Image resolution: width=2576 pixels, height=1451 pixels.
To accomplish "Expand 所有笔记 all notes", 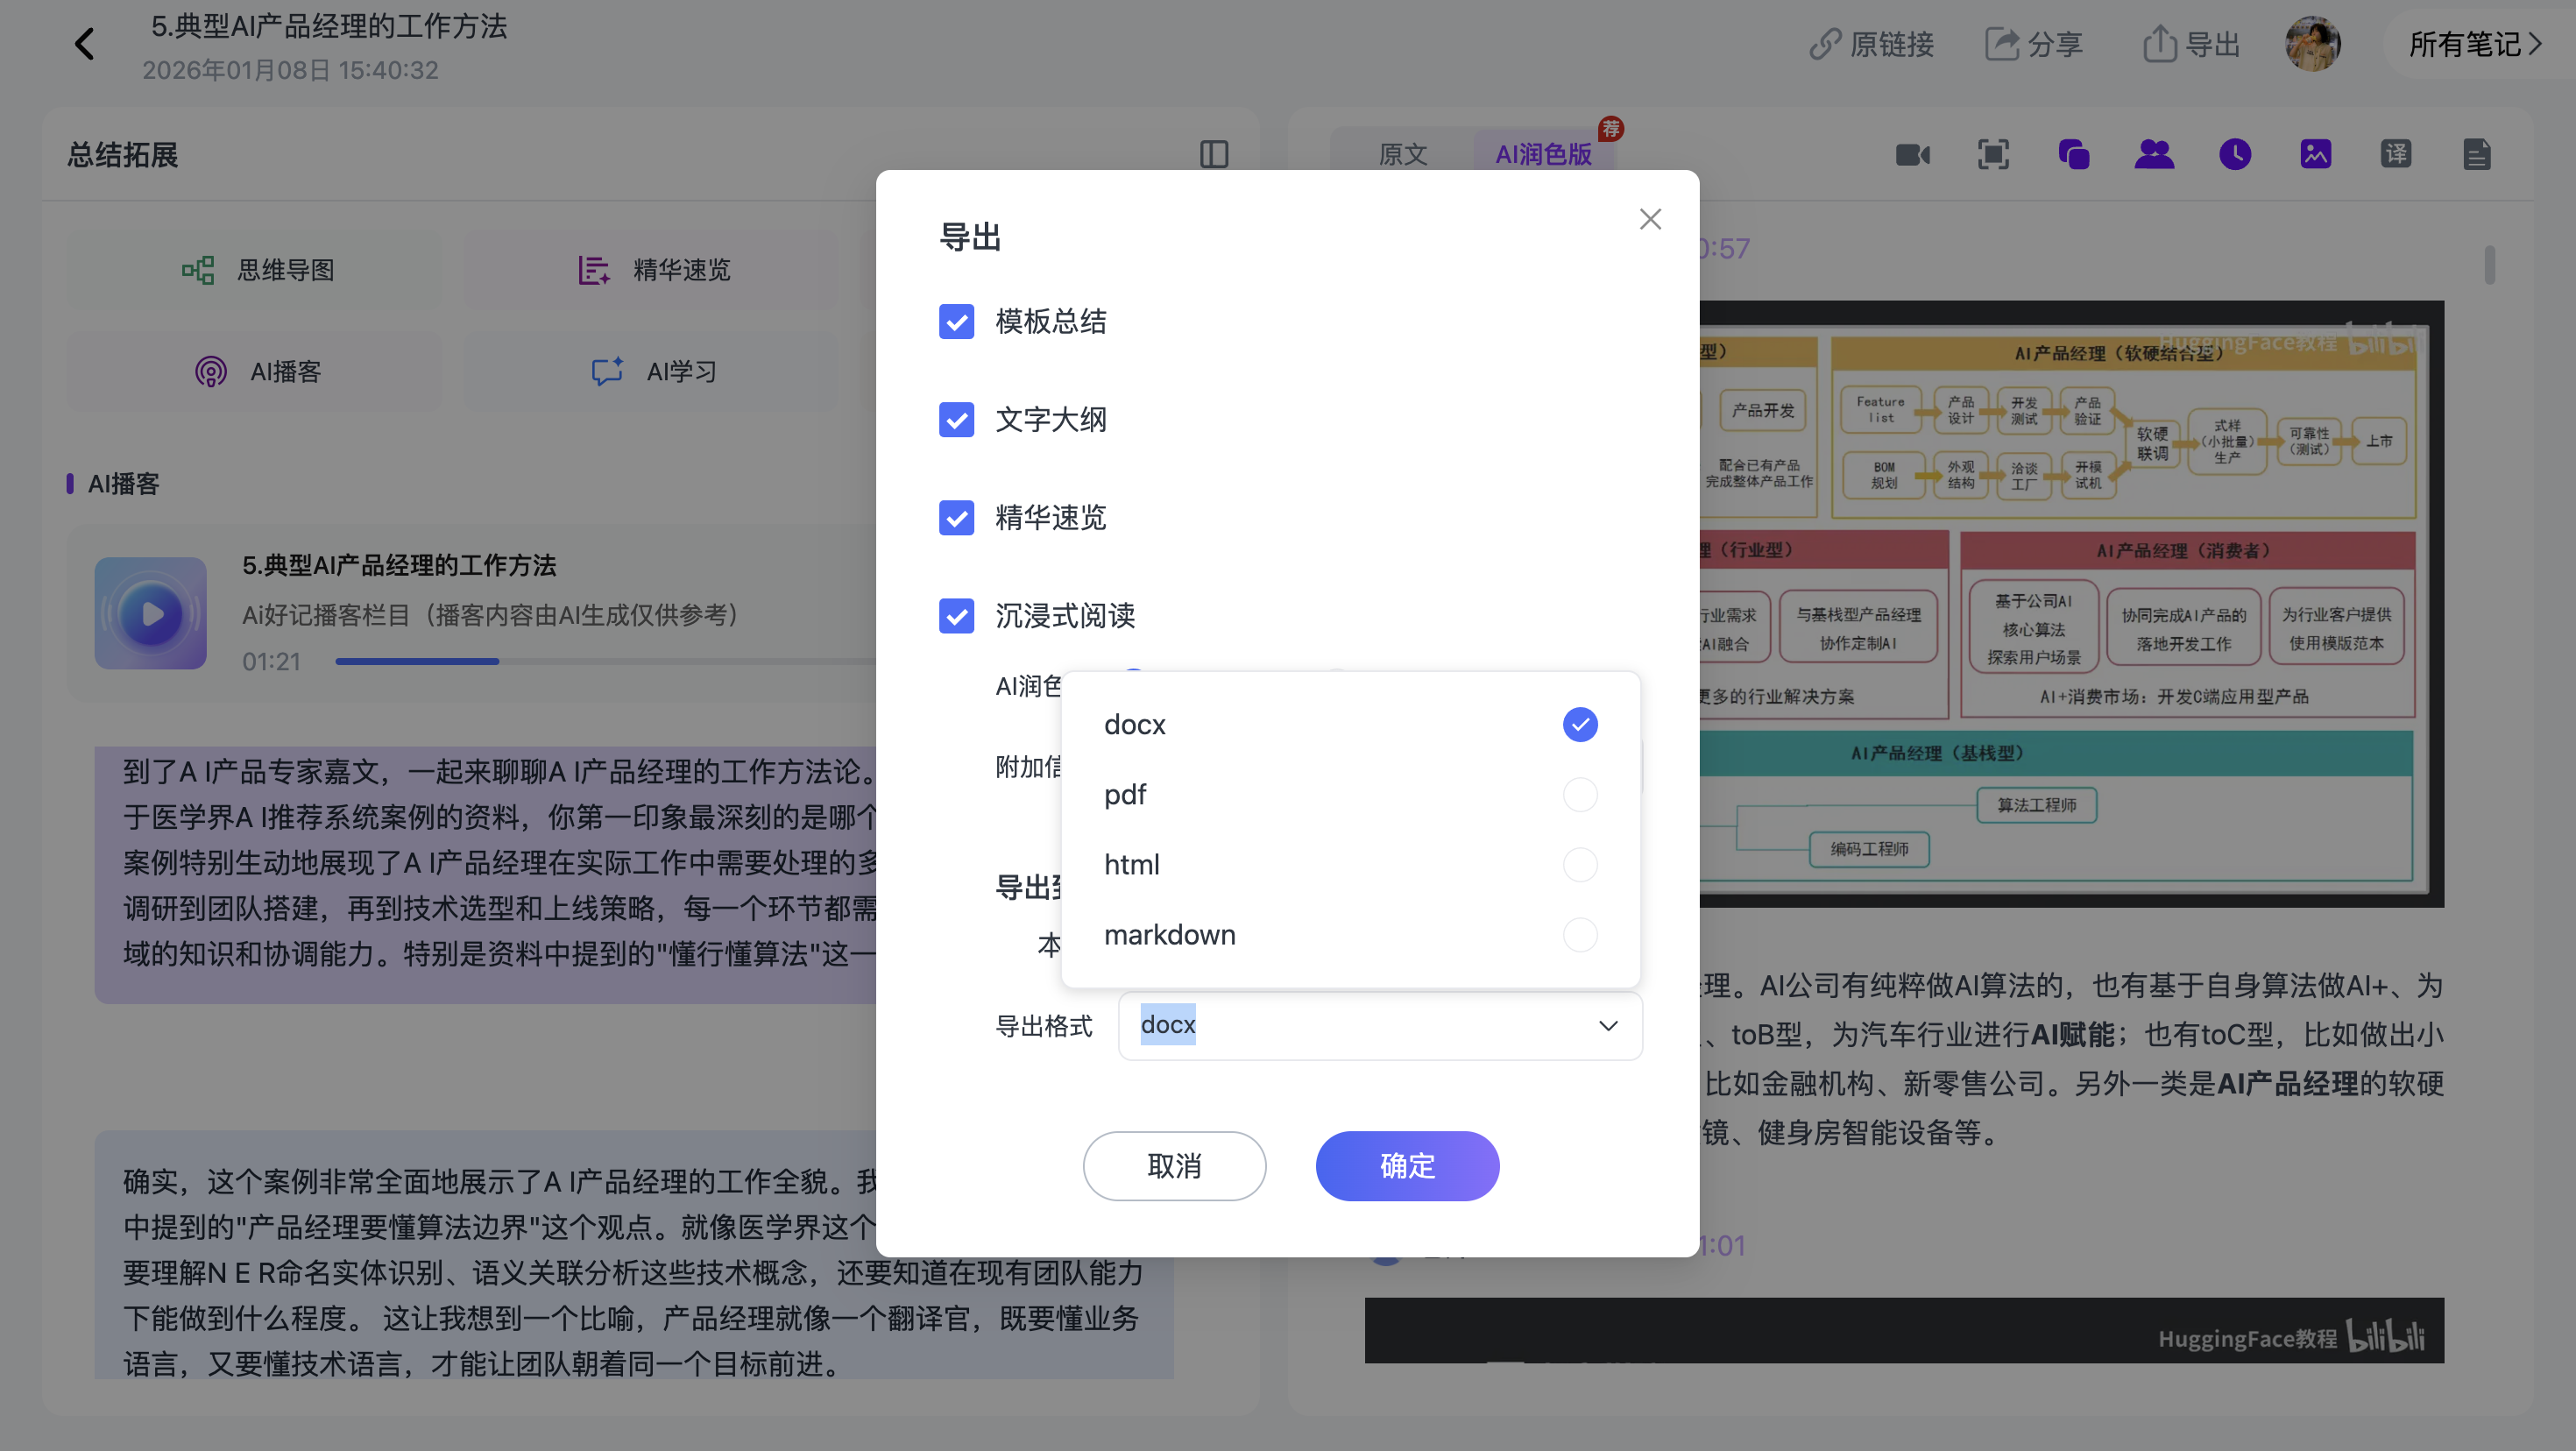I will (2474, 44).
